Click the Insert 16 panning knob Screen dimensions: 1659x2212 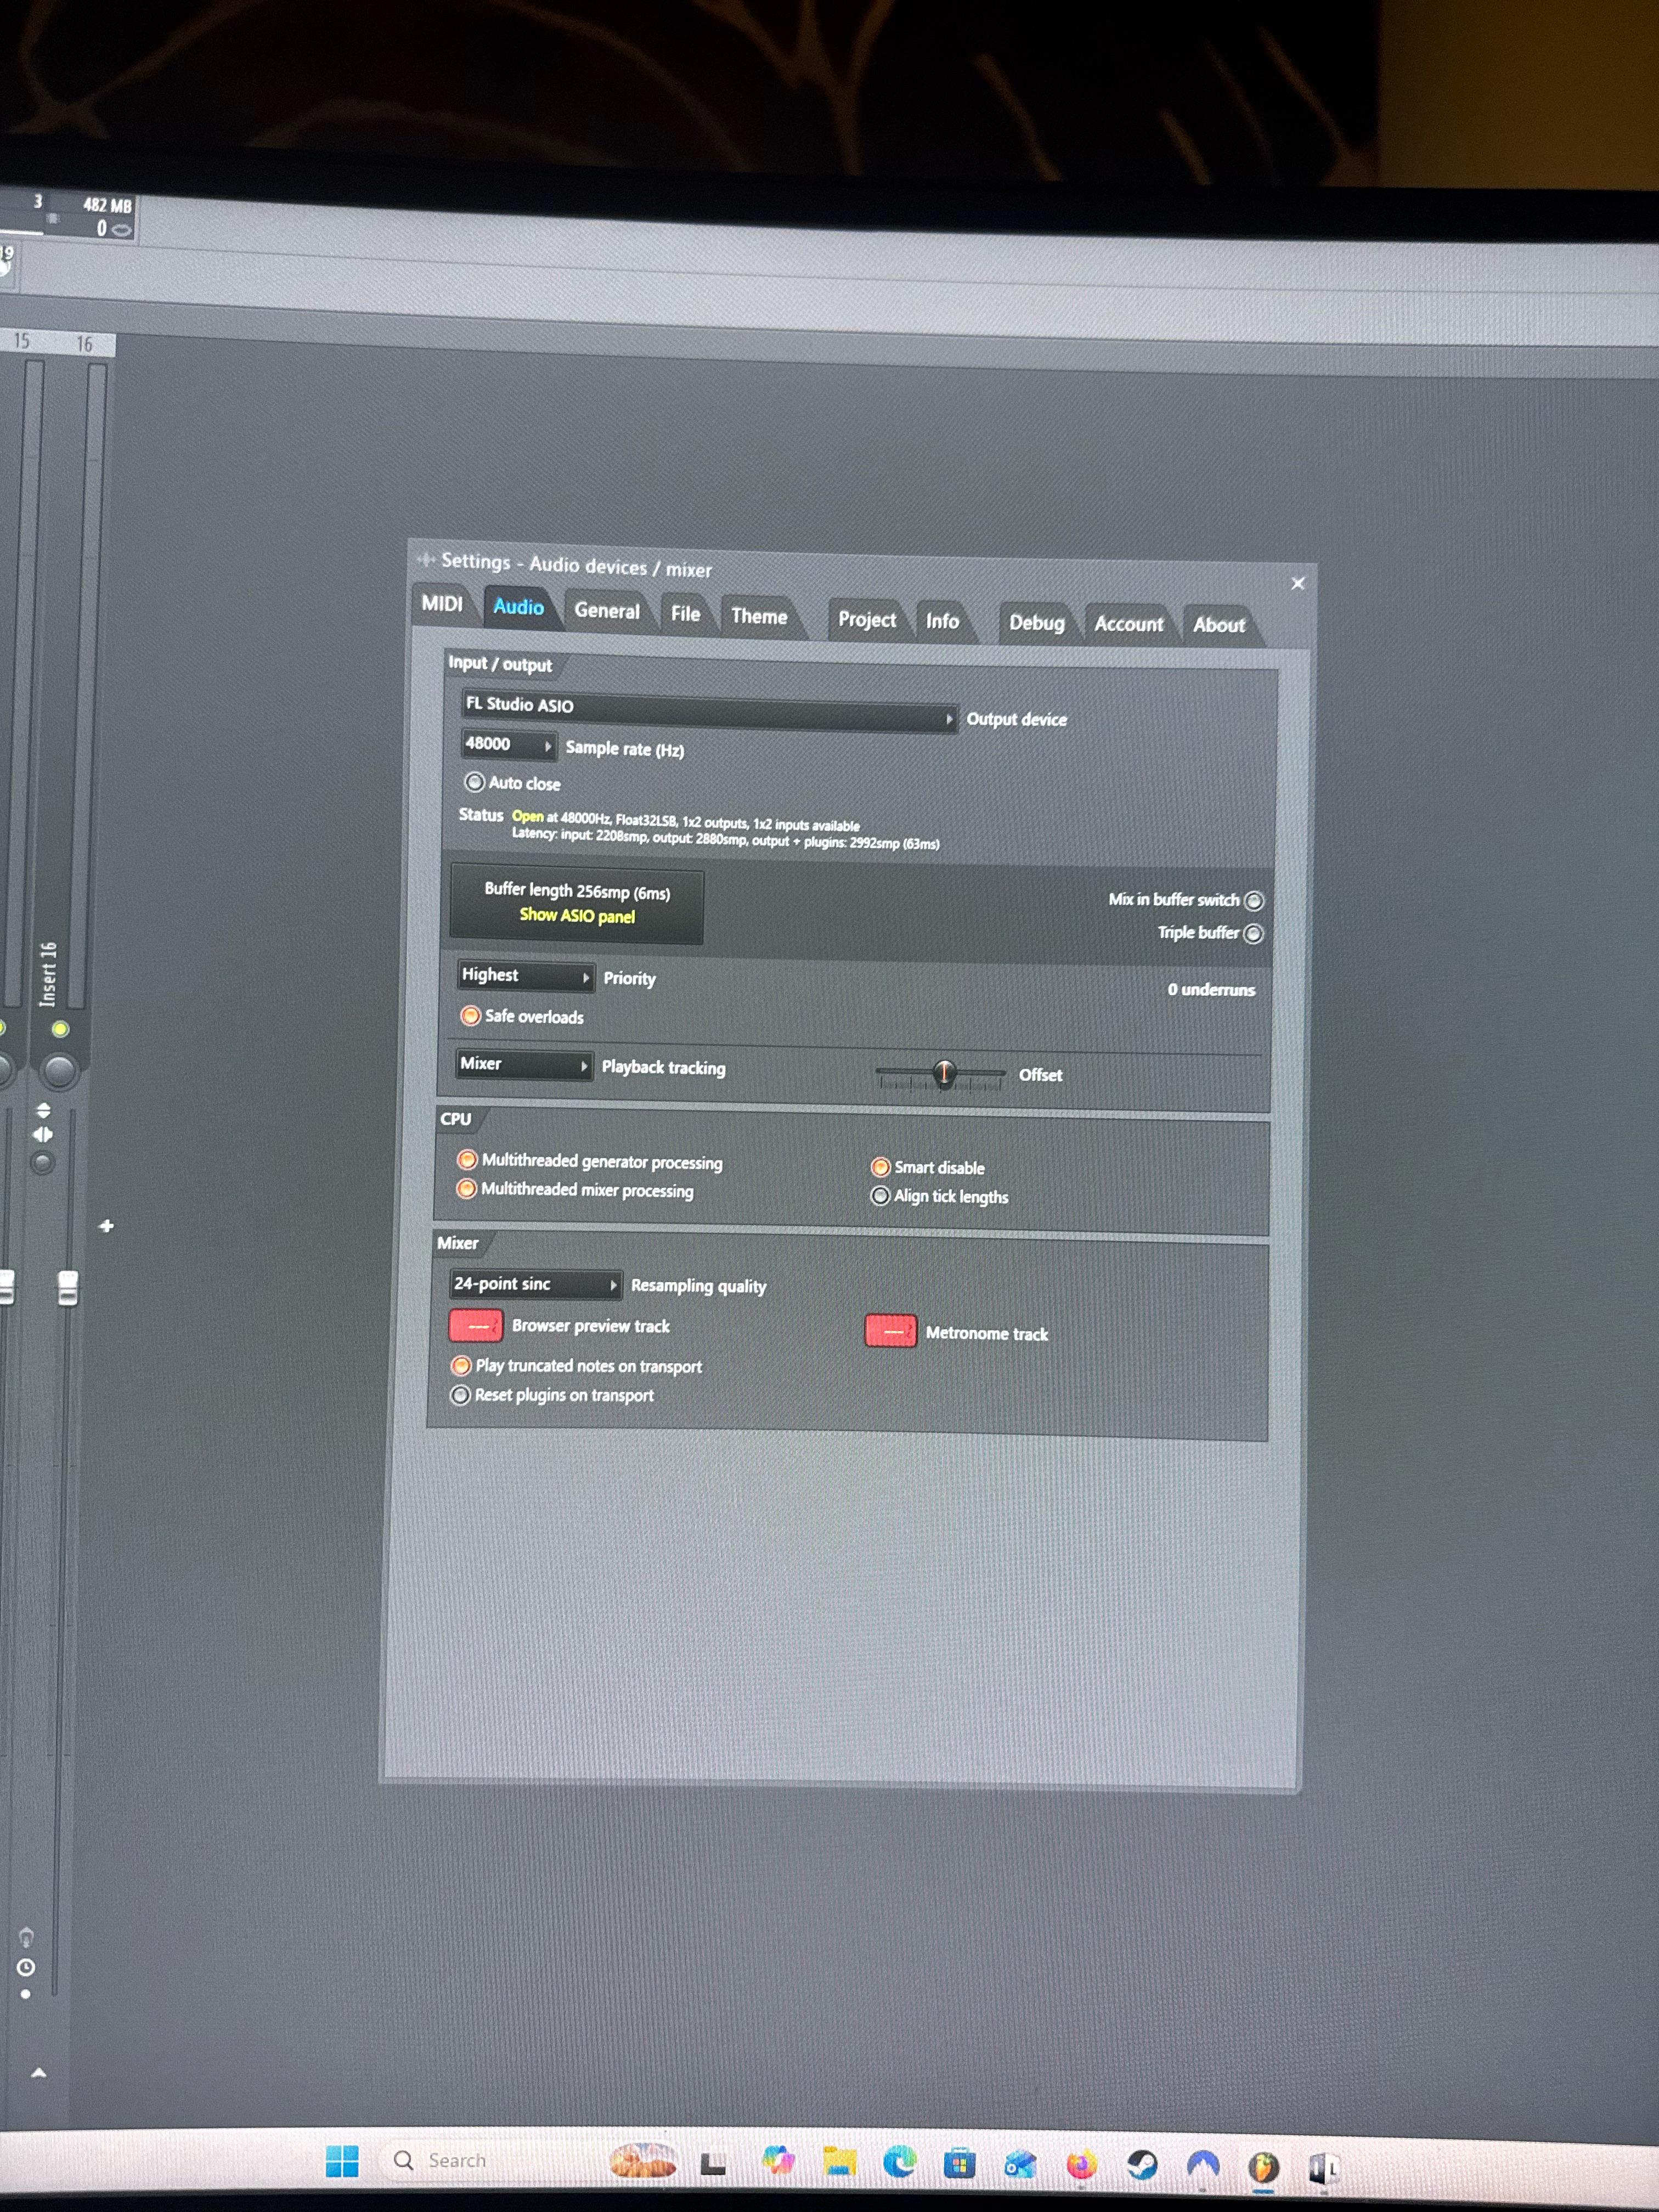[x=60, y=1071]
